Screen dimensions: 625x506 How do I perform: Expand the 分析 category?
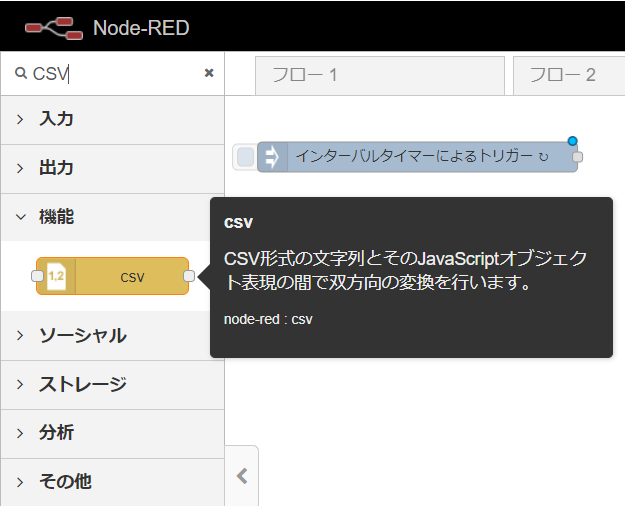[x=112, y=433]
